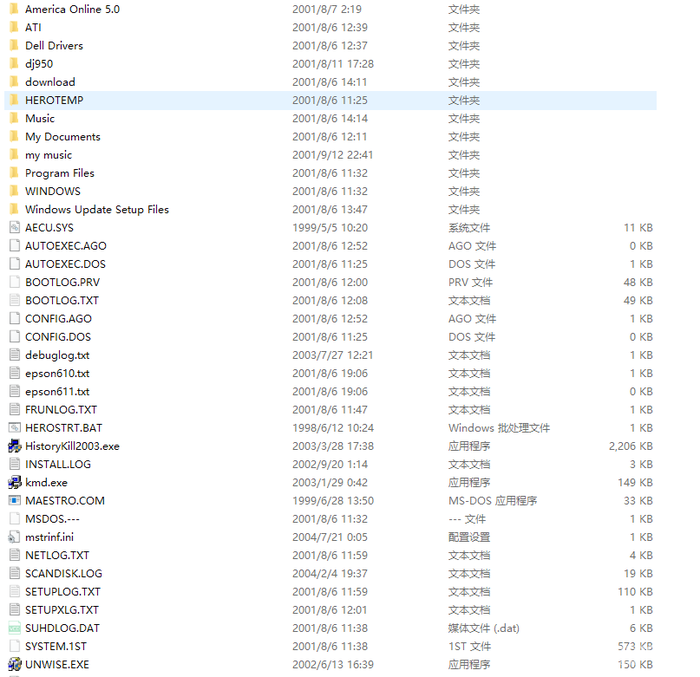Click the AECU.SYS system file icon
Screen dimensions: 700x677
(14, 228)
